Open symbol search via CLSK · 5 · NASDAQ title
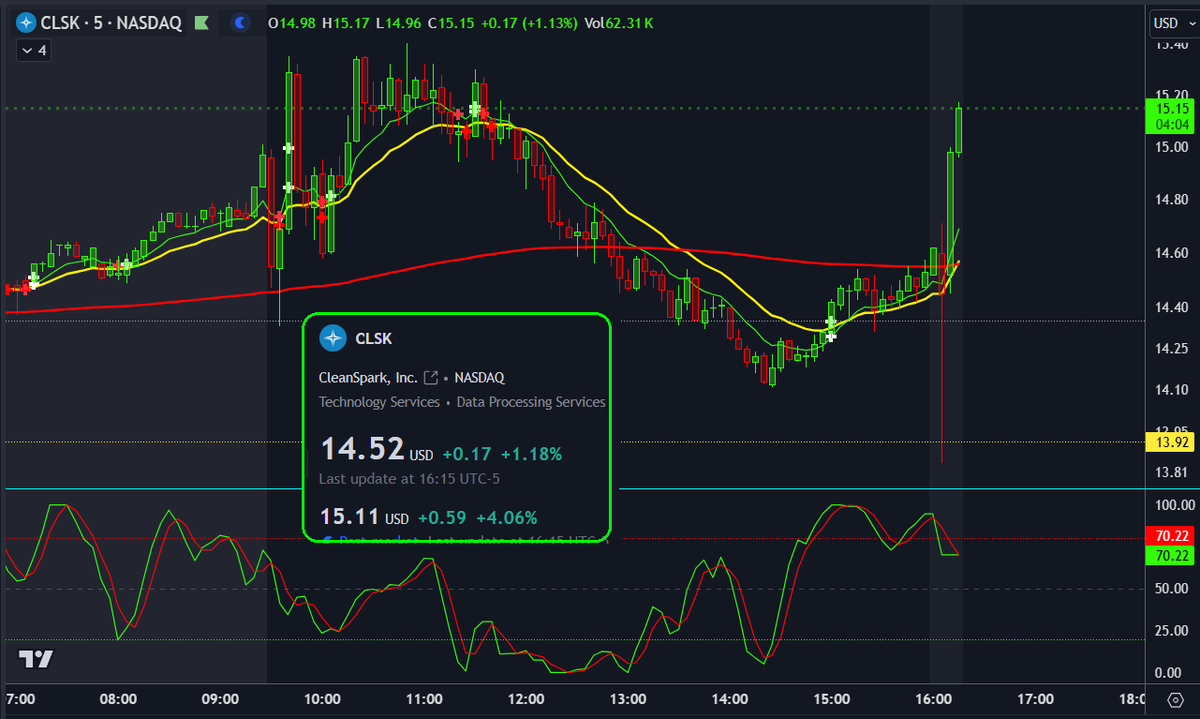The image size is (1200, 719). (x=112, y=22)
